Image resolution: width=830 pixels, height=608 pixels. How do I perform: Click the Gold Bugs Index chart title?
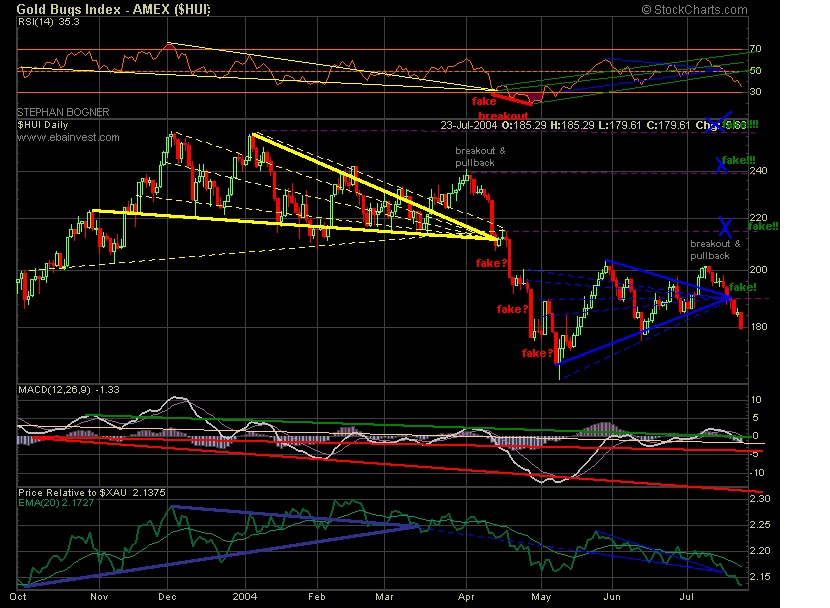pyautogui.click(x=115, y=9)
